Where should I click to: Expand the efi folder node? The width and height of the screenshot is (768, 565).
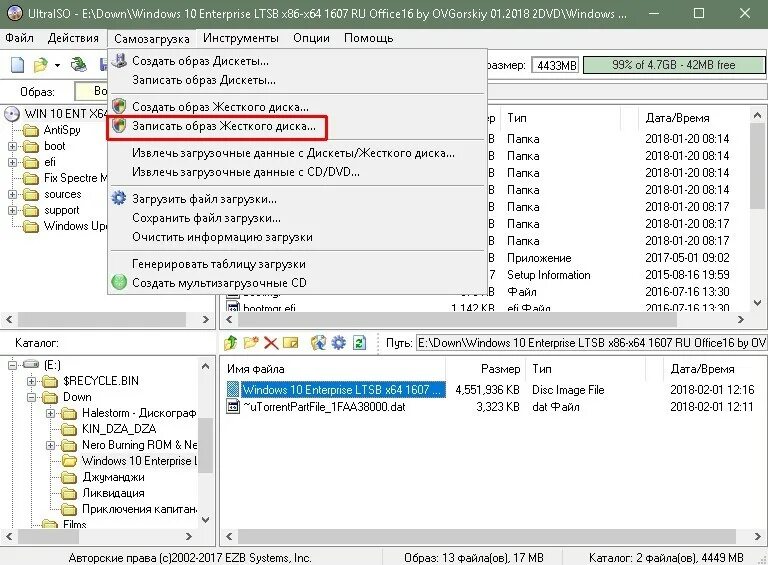coord(12,163)
